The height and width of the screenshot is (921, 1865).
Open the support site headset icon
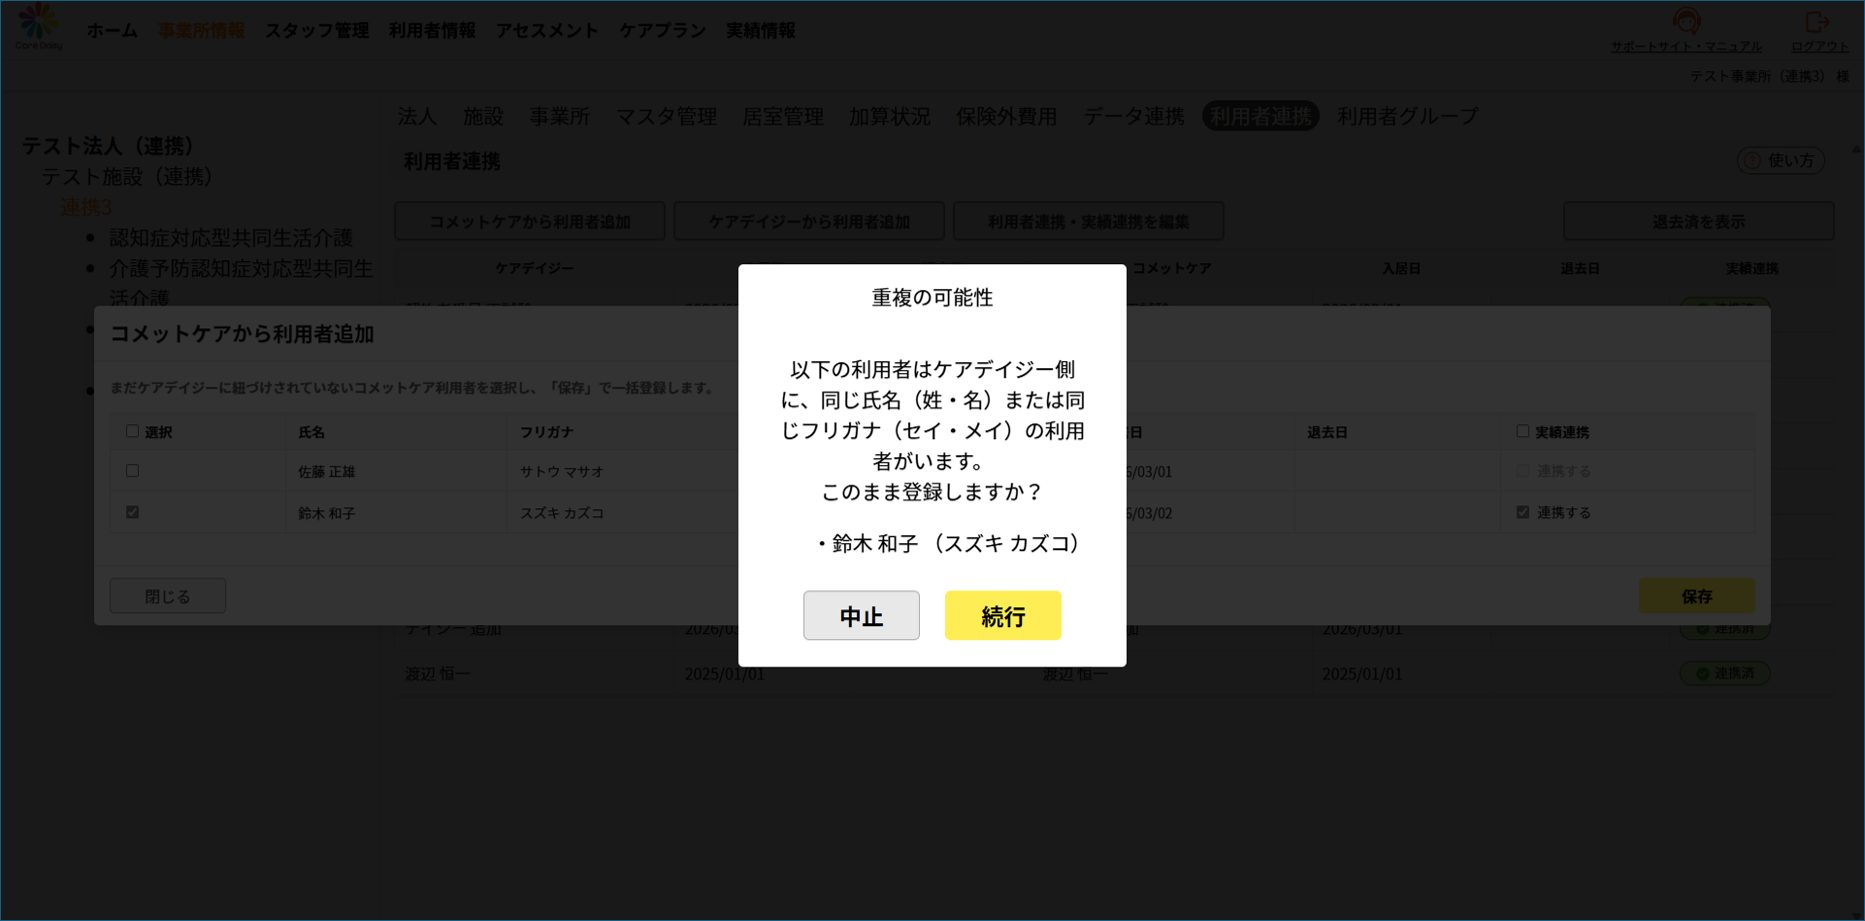pos(1686,20)
